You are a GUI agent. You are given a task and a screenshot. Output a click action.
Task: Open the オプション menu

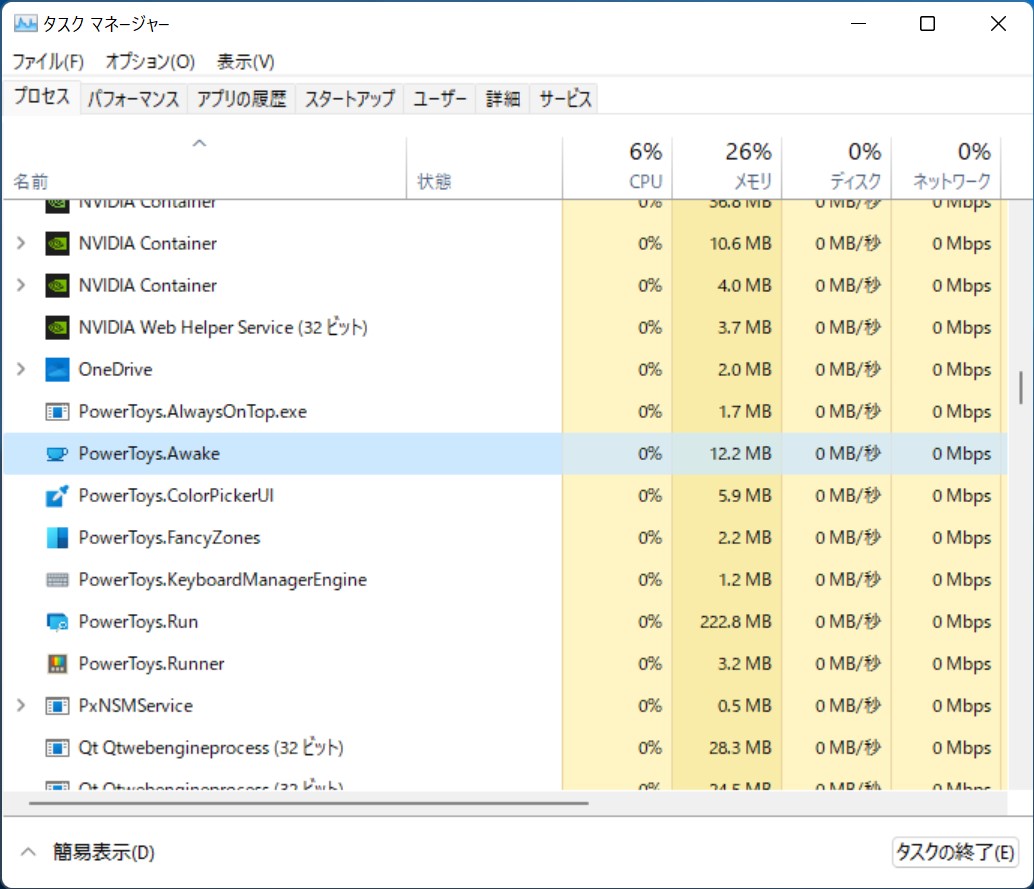(x=150, y=61)
